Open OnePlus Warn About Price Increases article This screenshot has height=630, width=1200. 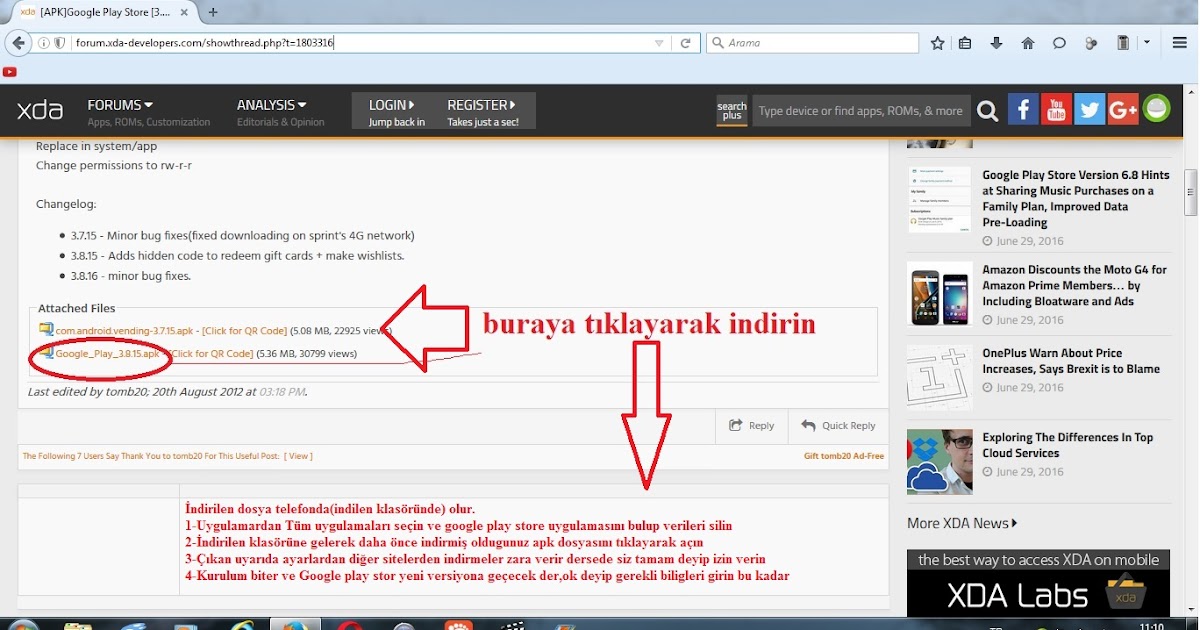point(1071,361)
